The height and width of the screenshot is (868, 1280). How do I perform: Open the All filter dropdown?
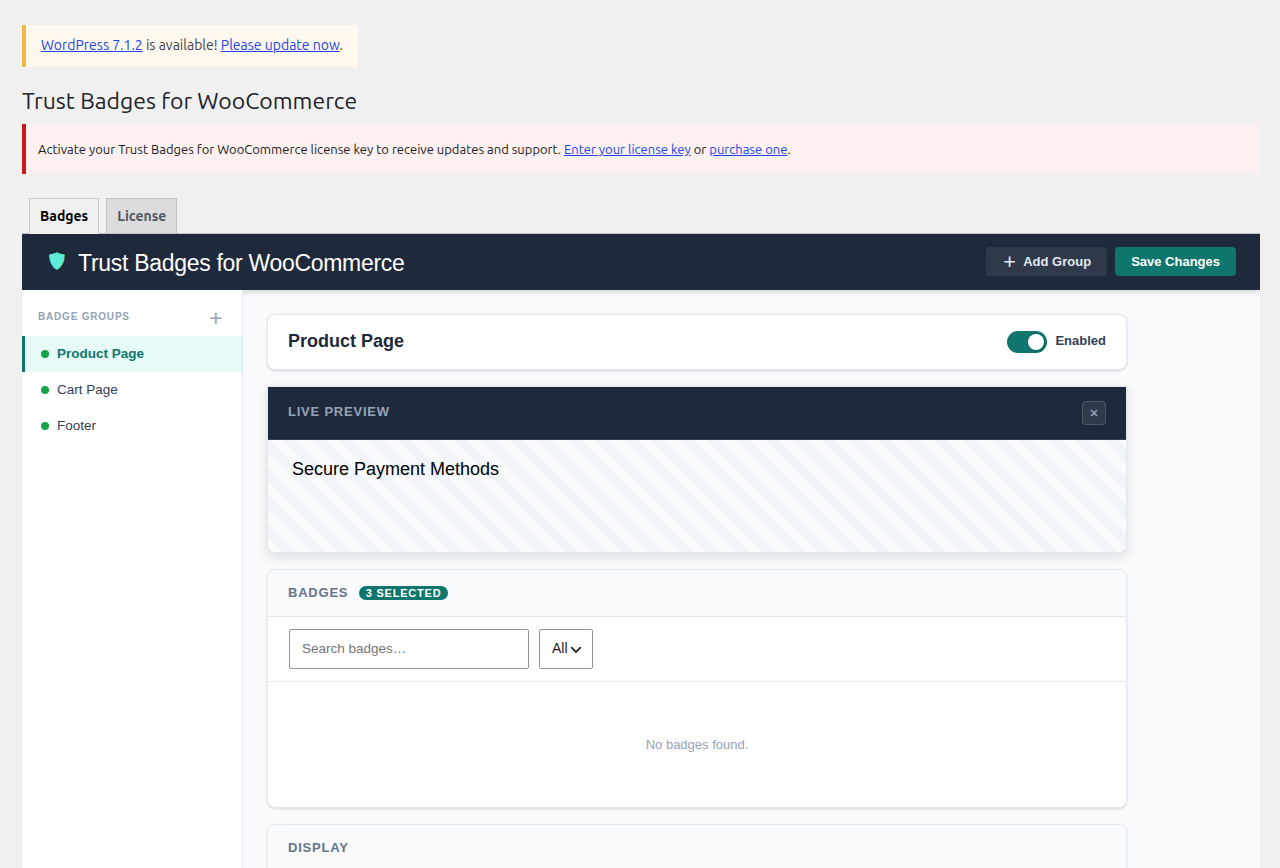[566, 649]
